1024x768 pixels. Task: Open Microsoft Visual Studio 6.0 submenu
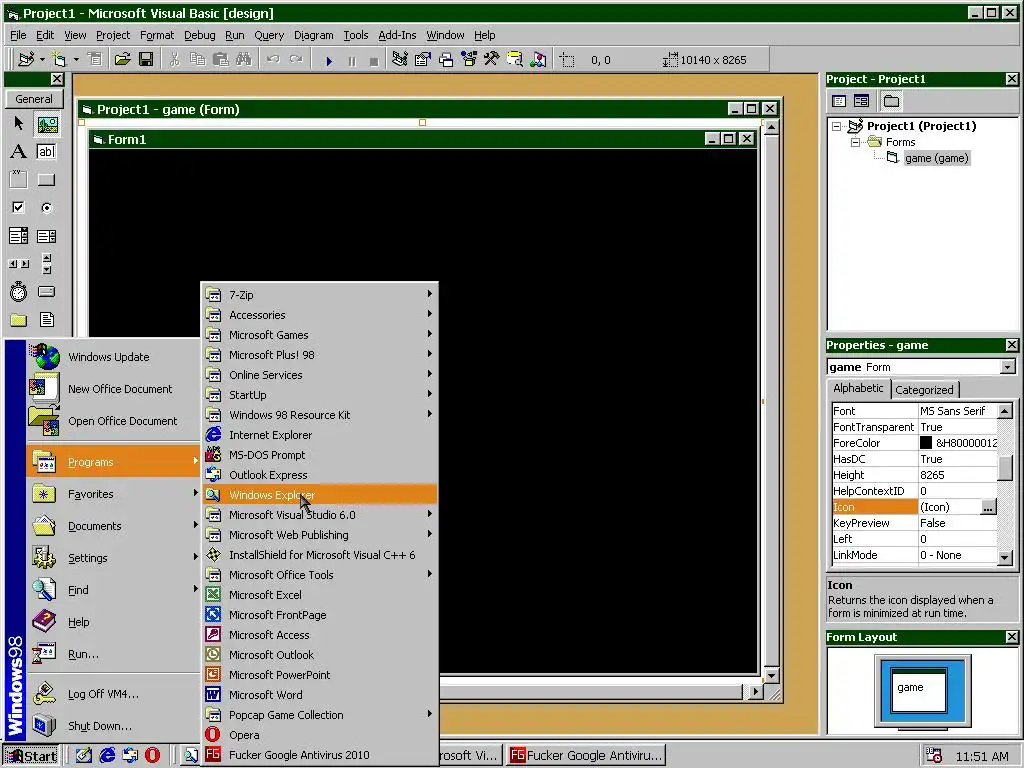coord(319,515)
